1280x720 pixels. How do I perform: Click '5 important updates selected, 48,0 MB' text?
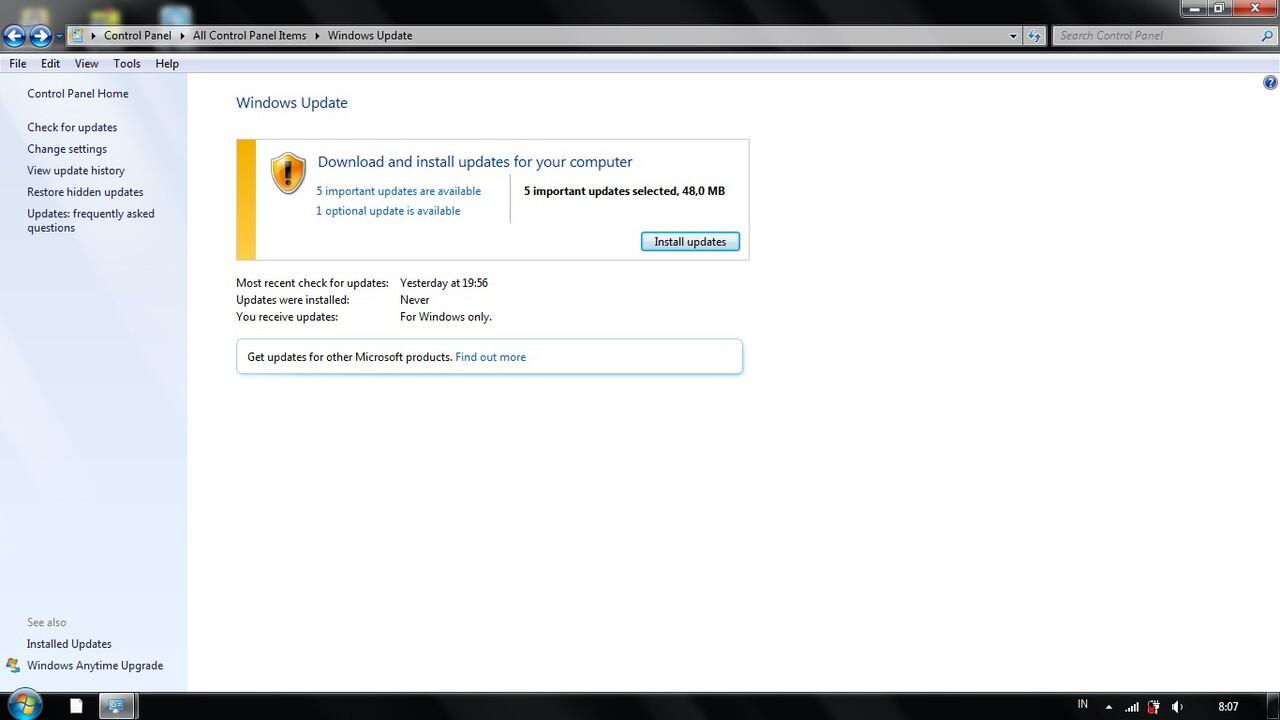tap(624, 191)
